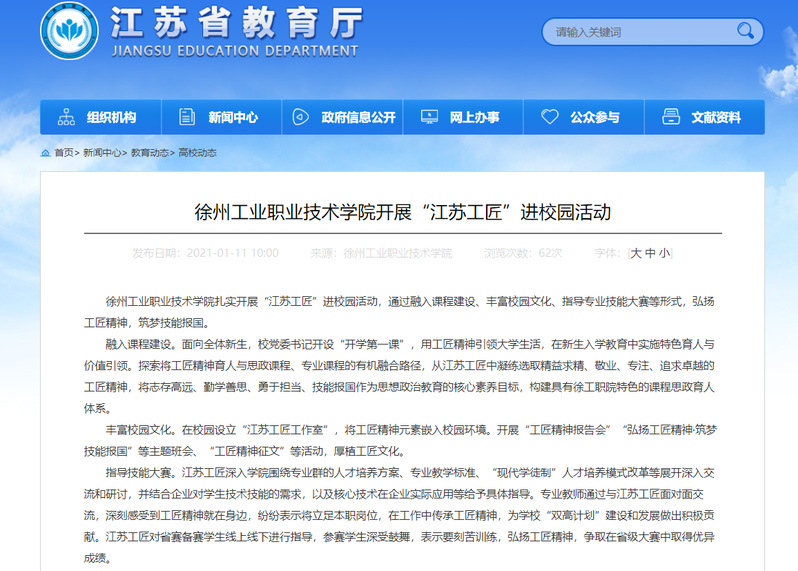The image size is (798, 571).
Task: Go to 首页 in the breadcrumb
Action: (x=63, y=153)
